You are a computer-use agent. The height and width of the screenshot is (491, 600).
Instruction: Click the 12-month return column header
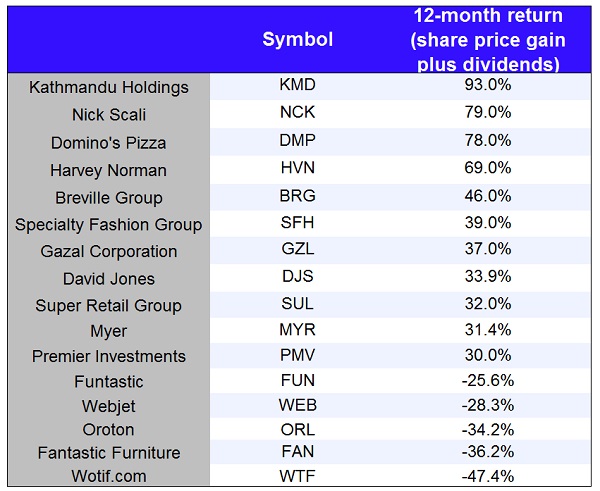click(x=489, y=40)
